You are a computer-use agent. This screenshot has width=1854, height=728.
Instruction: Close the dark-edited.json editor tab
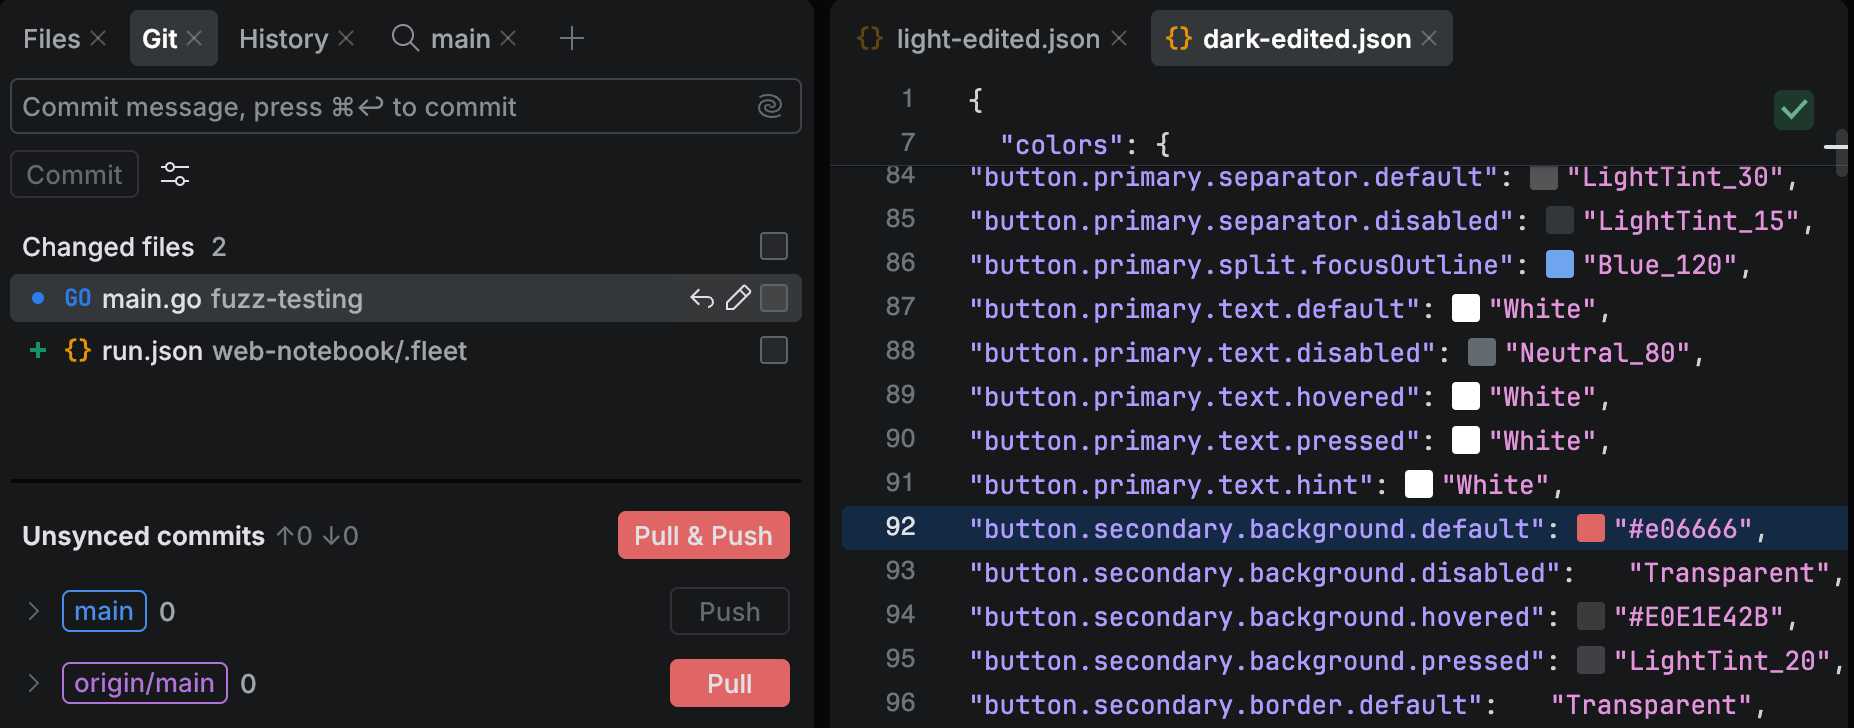[x=1429, y=39]
